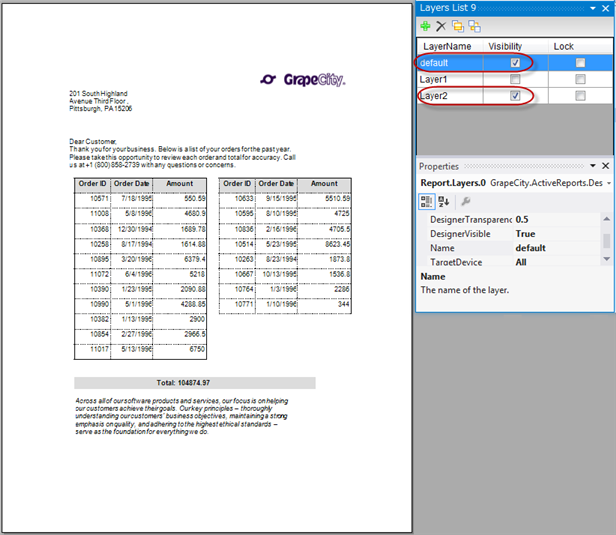Image resolution: width=616 pixels, height=535 pixels.
Task: Edit Name property value default
Action: [x=557, y=248]
